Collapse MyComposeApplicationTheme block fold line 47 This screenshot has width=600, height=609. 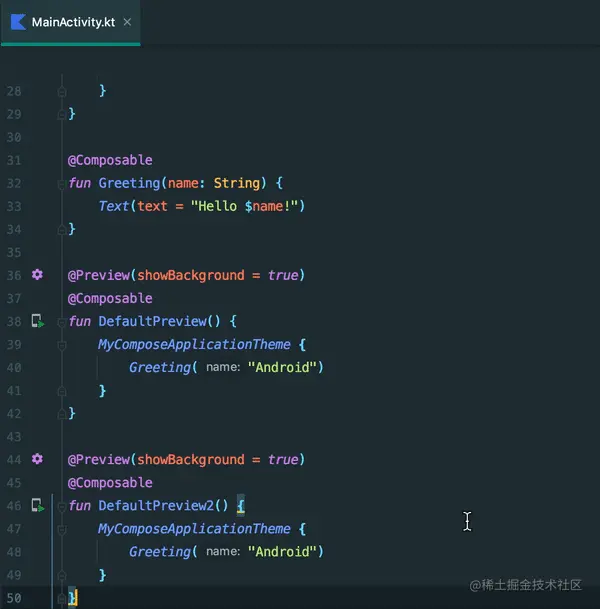click(62, 530)
